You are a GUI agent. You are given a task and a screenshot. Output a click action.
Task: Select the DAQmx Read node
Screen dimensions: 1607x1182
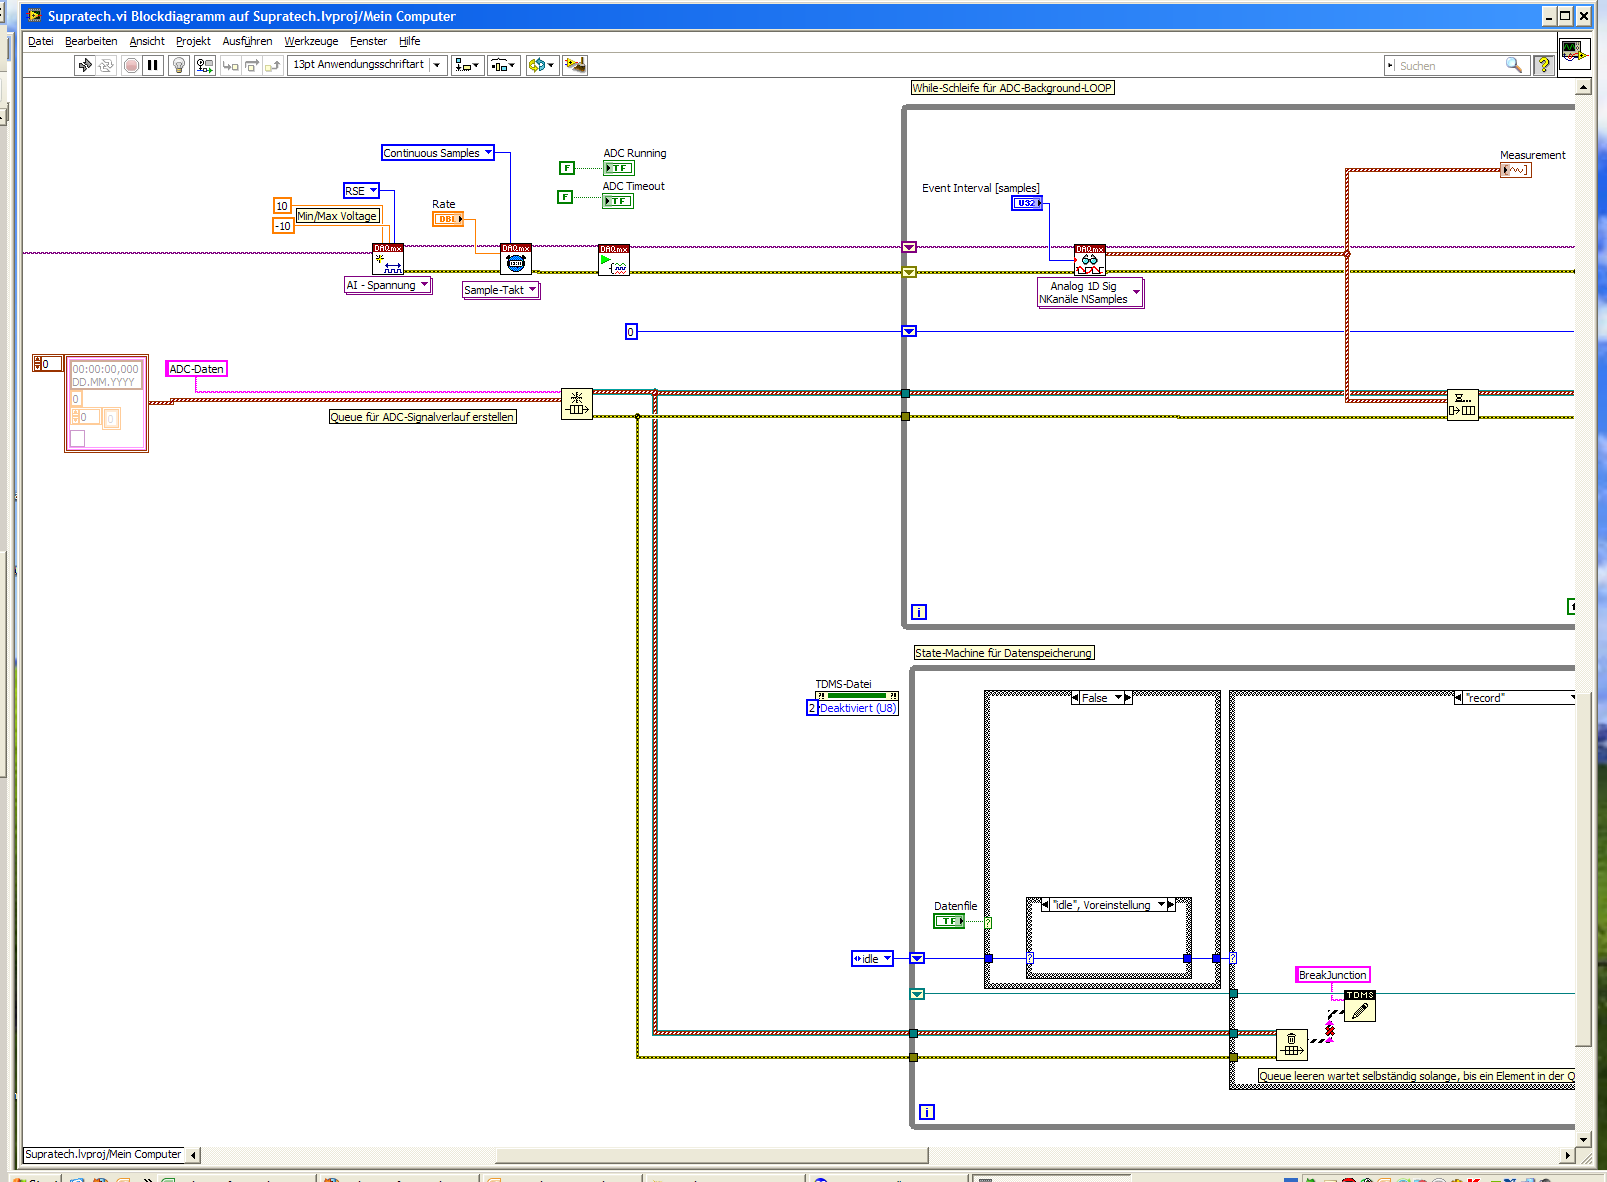coord(1090,260)
